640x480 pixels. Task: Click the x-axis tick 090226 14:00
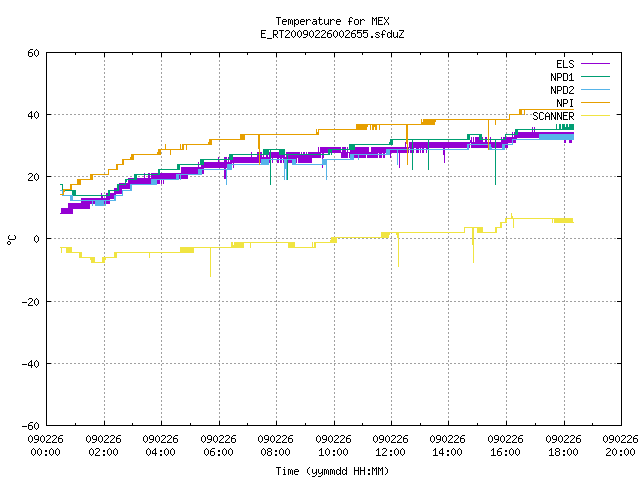tap(448, 446)
